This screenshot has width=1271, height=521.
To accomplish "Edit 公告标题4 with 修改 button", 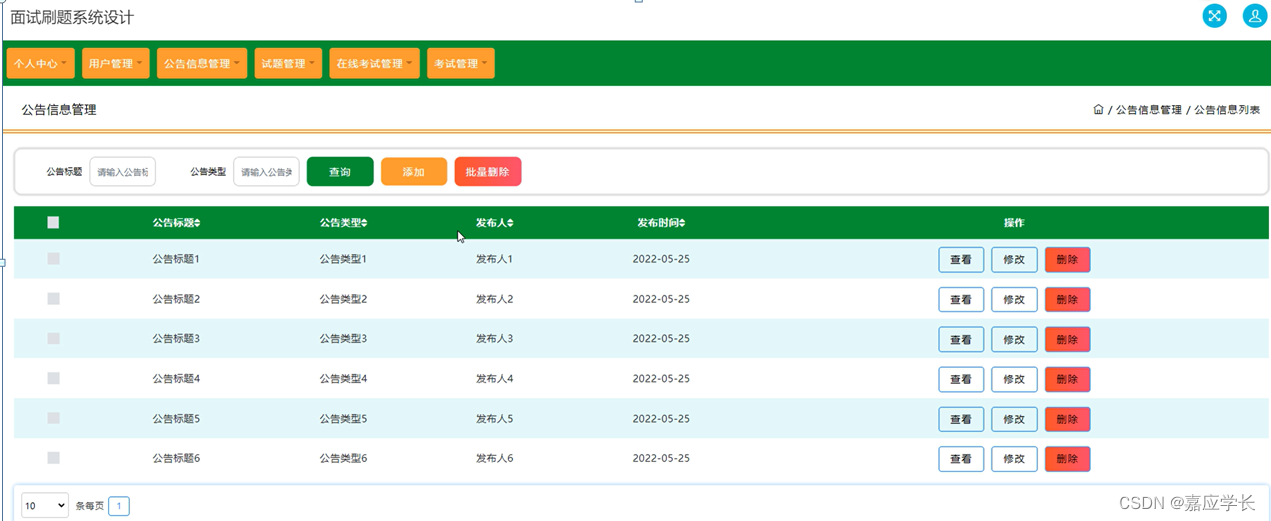I will pyautogui.click(x=1014, y=379).
